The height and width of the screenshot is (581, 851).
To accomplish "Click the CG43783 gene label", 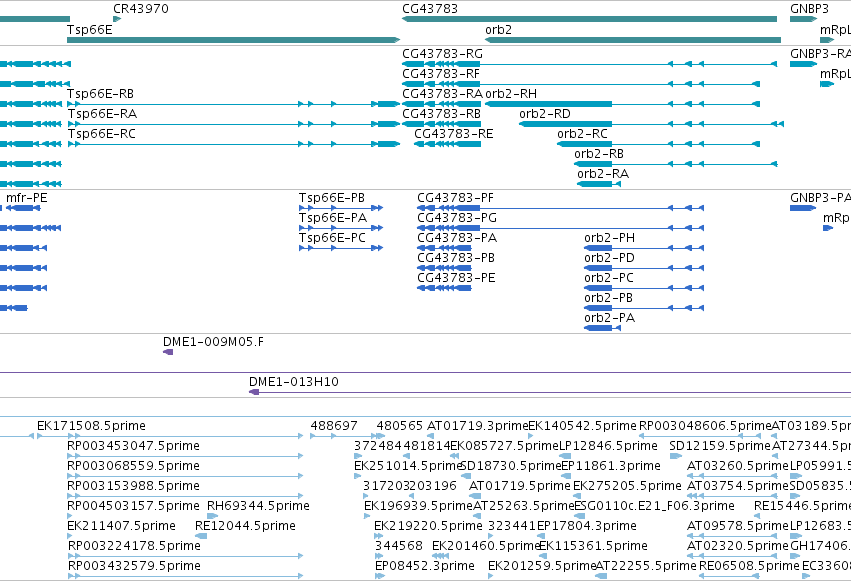I will click(x=430, y=9).
